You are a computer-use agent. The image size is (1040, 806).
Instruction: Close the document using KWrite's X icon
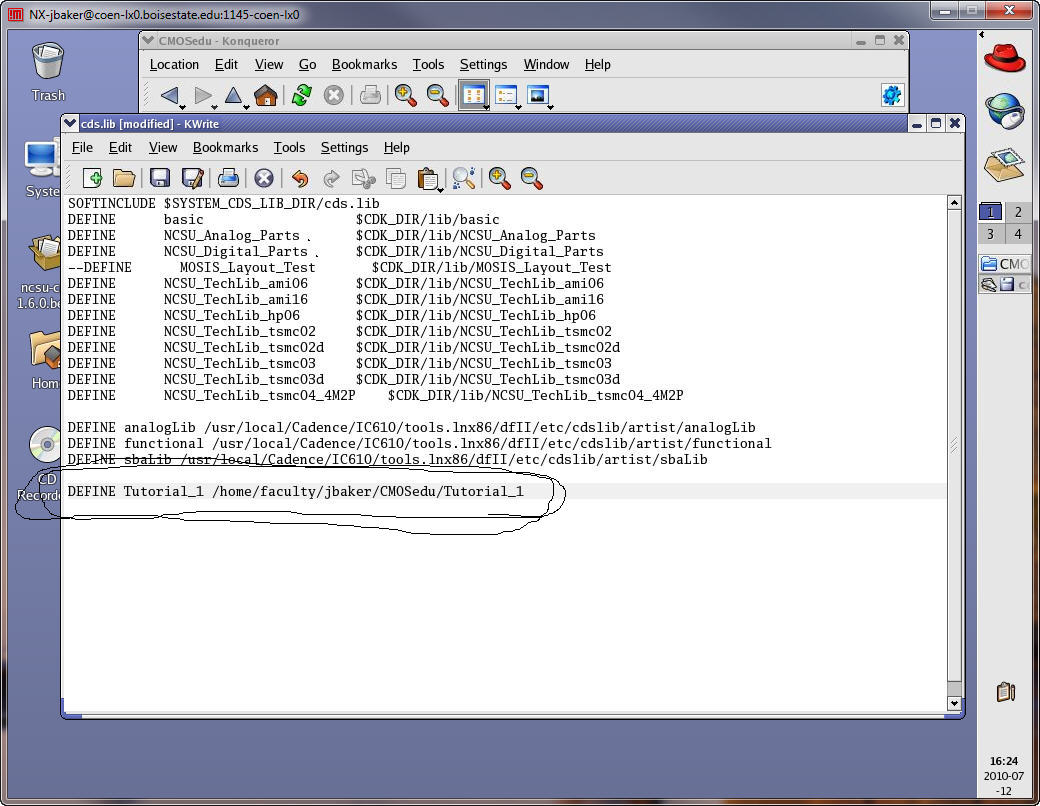pos(264,178)
